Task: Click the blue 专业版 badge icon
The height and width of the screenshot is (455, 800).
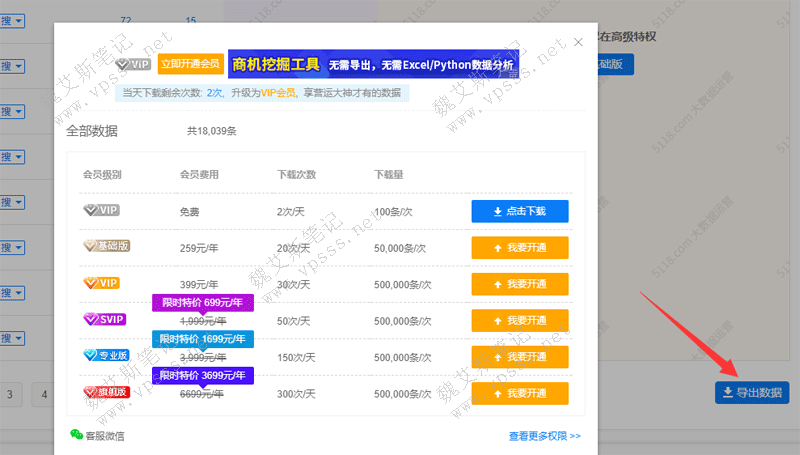Action: point(105,357)
